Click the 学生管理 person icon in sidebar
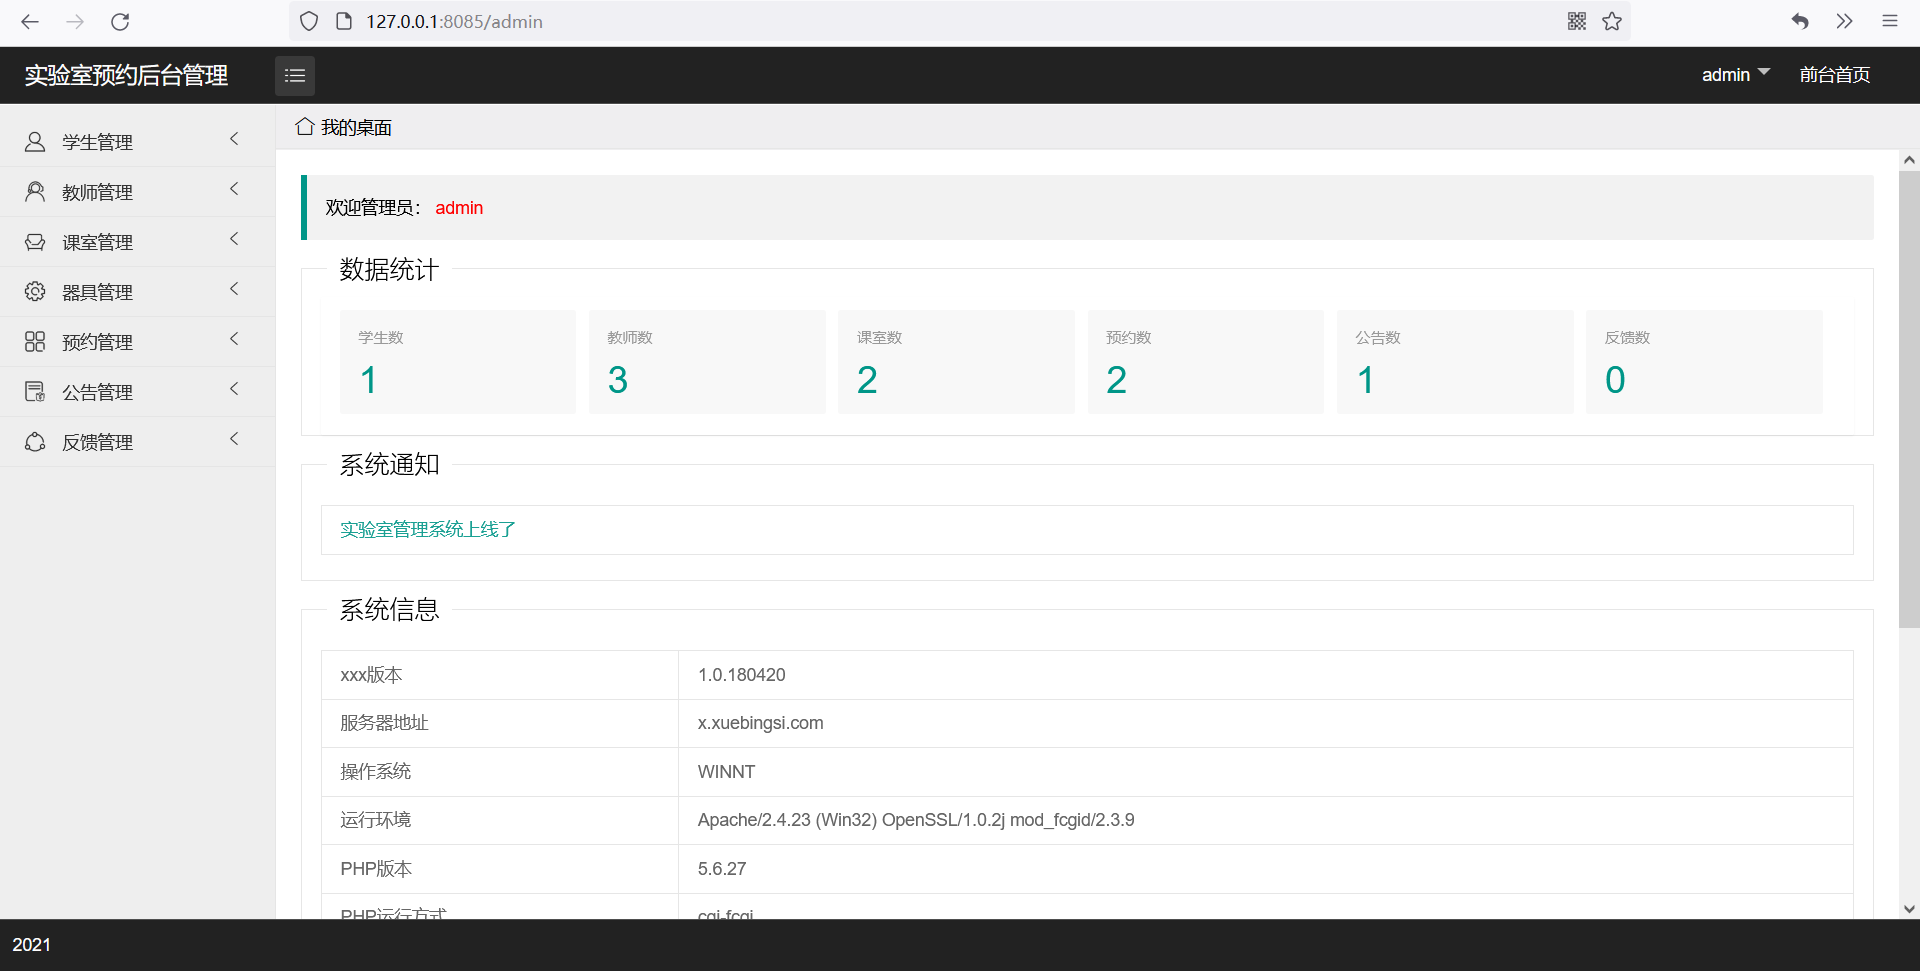Image resolution: width=1920 pixels, height=971 pixels. (35, 142)
